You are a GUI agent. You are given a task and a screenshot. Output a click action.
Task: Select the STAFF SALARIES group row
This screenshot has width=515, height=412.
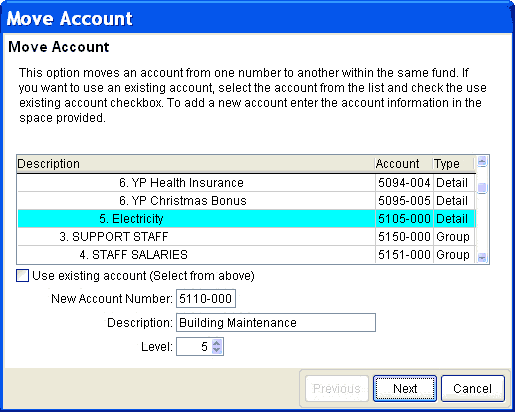(246, 255)
